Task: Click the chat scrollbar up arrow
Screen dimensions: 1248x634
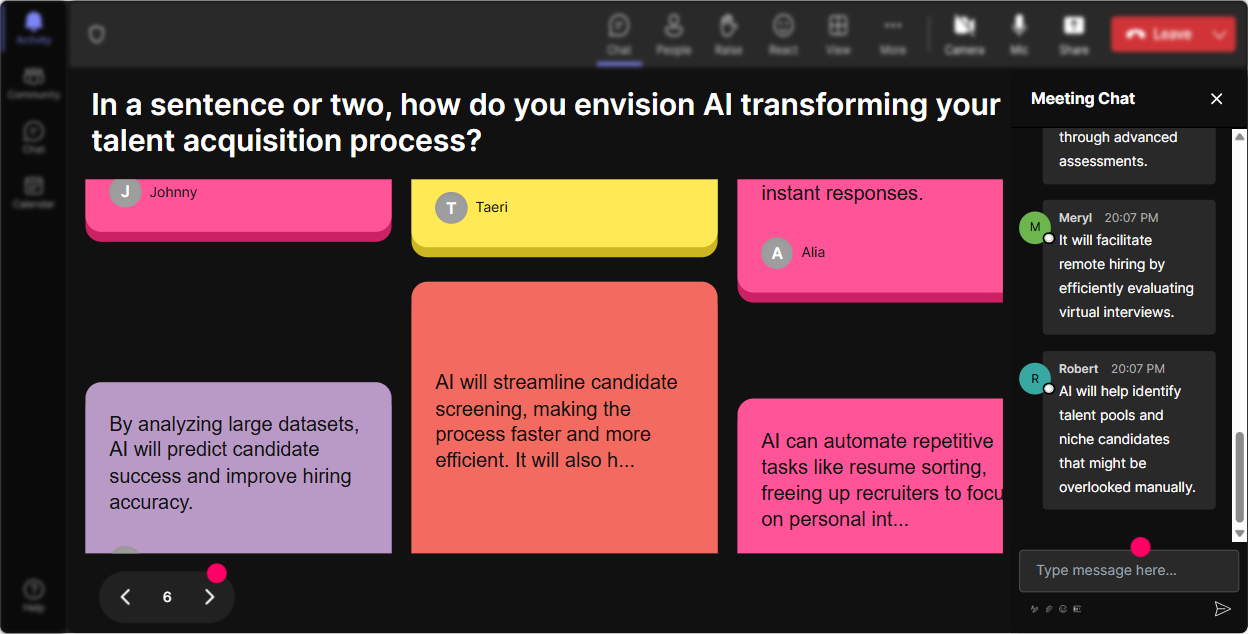Action: tap(1240, 136)
